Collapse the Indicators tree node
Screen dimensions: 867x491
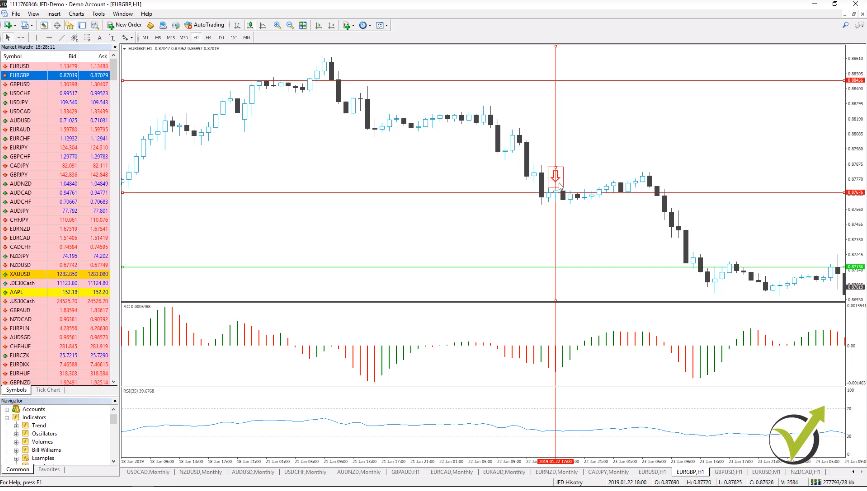(x=7, y=417)
